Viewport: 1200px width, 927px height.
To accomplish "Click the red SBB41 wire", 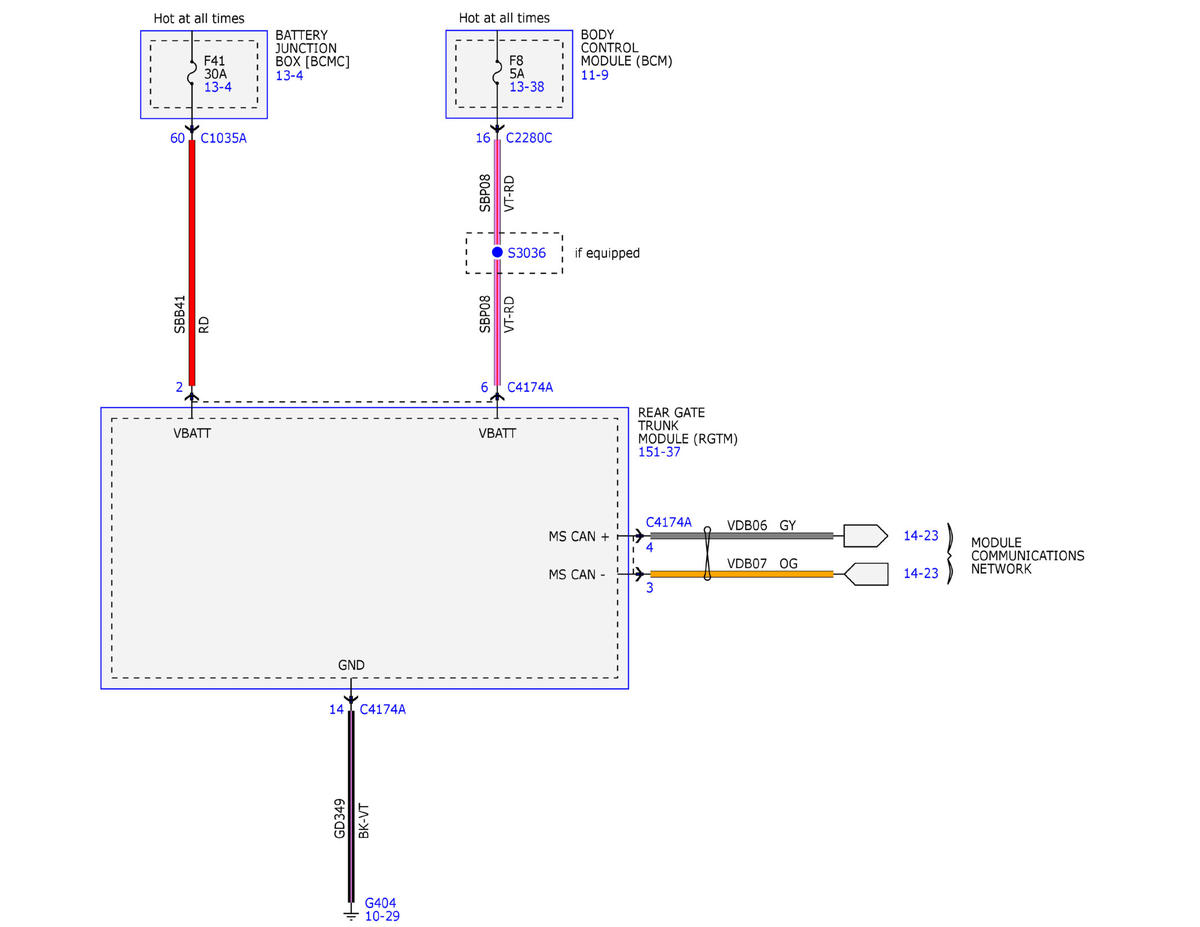I will (x=192, y=262).
